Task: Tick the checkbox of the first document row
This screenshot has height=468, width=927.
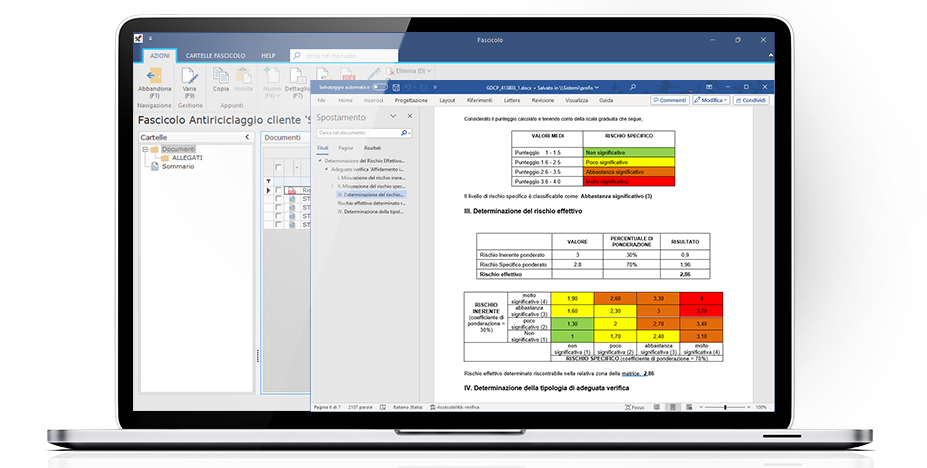Action: (279, 190)
